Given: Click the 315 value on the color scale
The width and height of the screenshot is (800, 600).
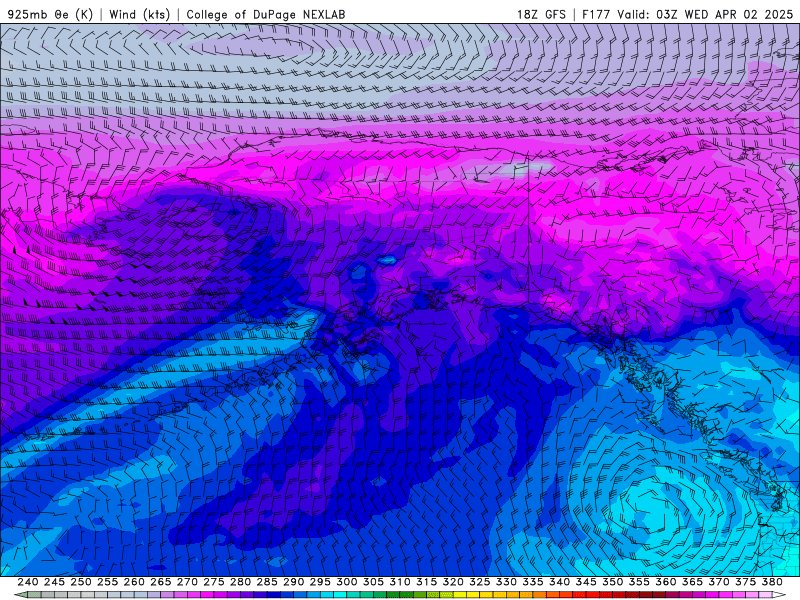Looking at the screenshot, I should coord(426,582).
